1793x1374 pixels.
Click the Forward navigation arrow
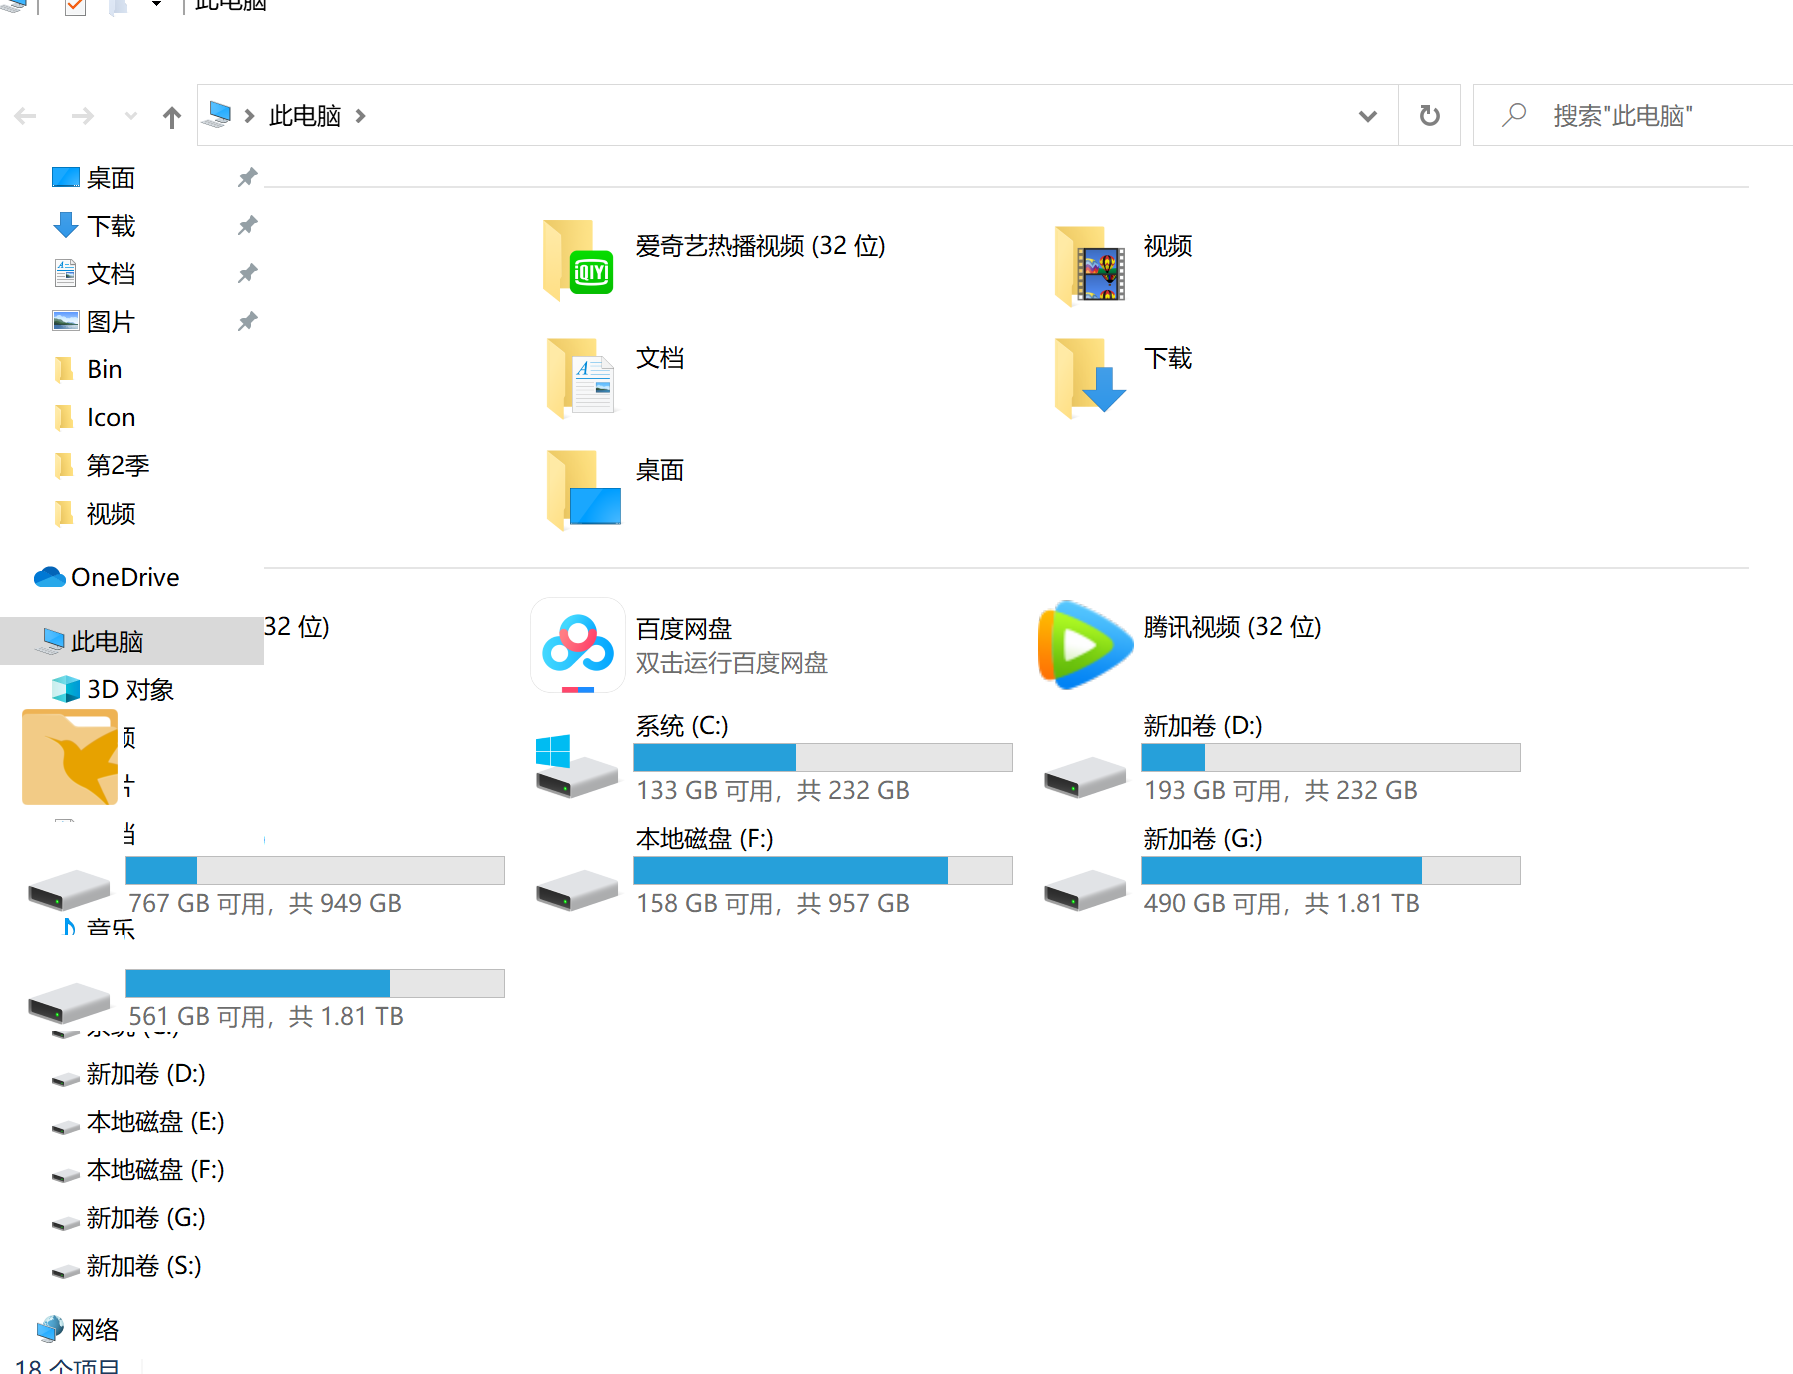pos(83,117)
